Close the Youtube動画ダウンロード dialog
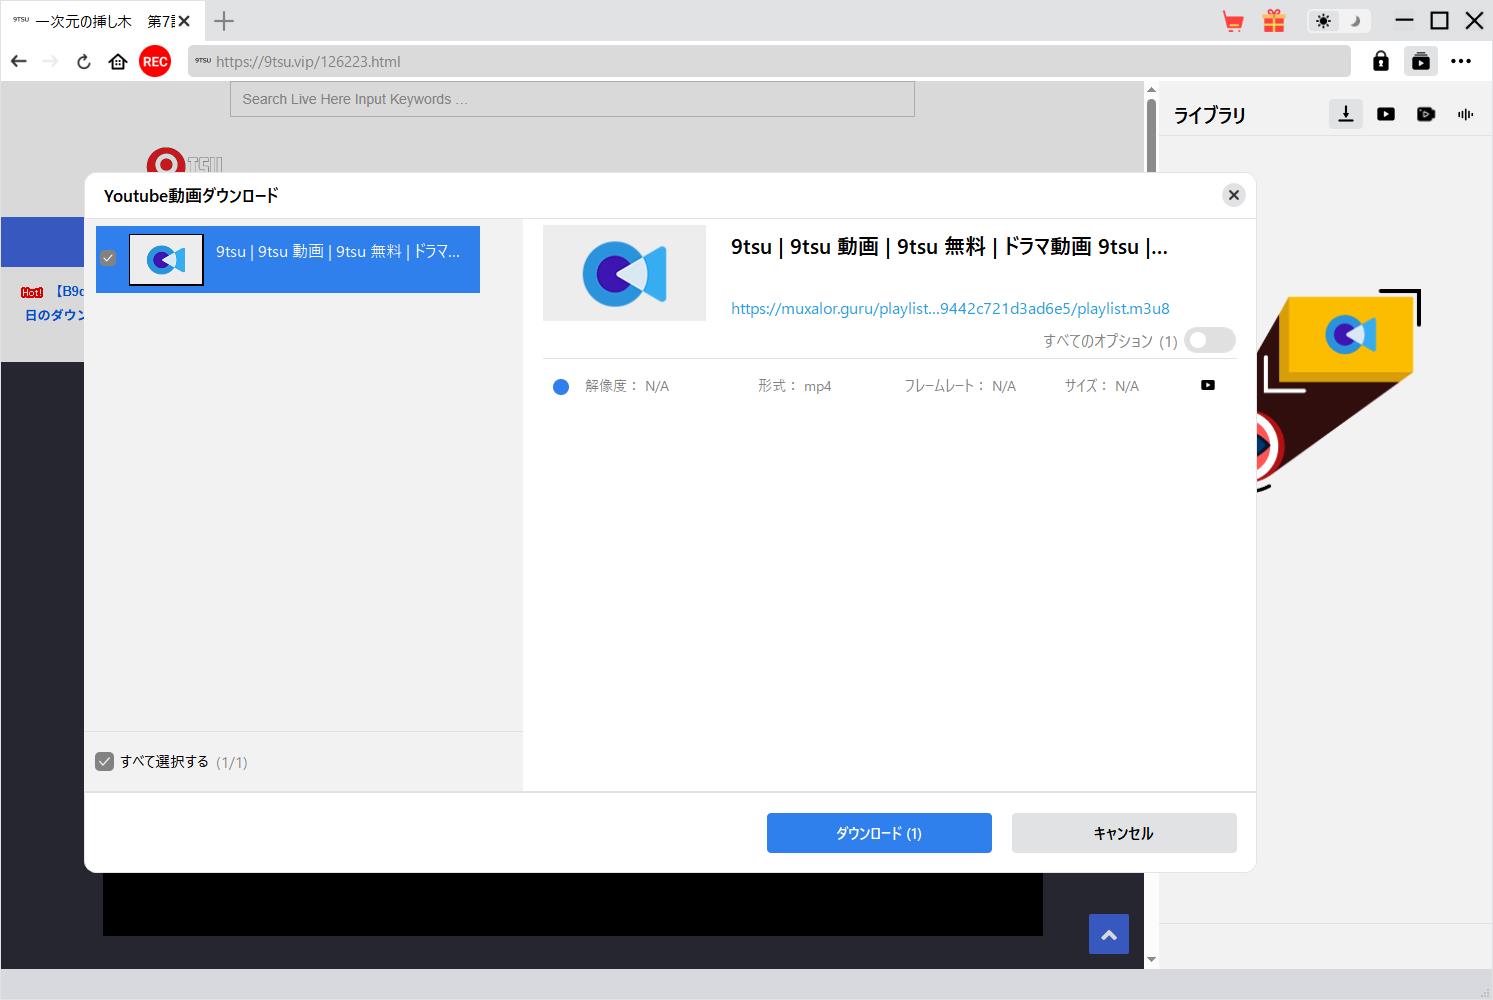Viewport: 1493px width, 1000px height. click(x=1234, y=195)
